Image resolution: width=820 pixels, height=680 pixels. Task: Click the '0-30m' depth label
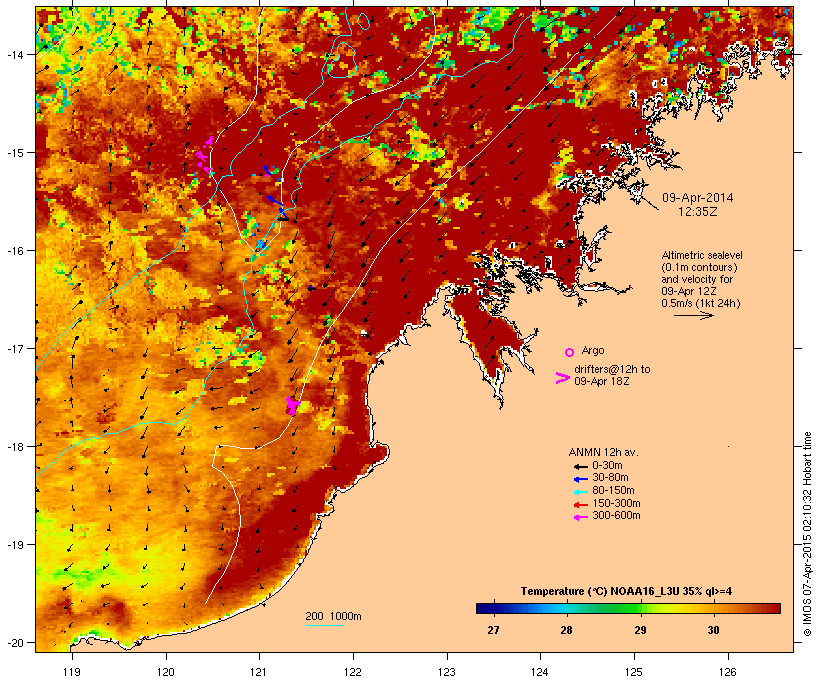tap(607, 466)
